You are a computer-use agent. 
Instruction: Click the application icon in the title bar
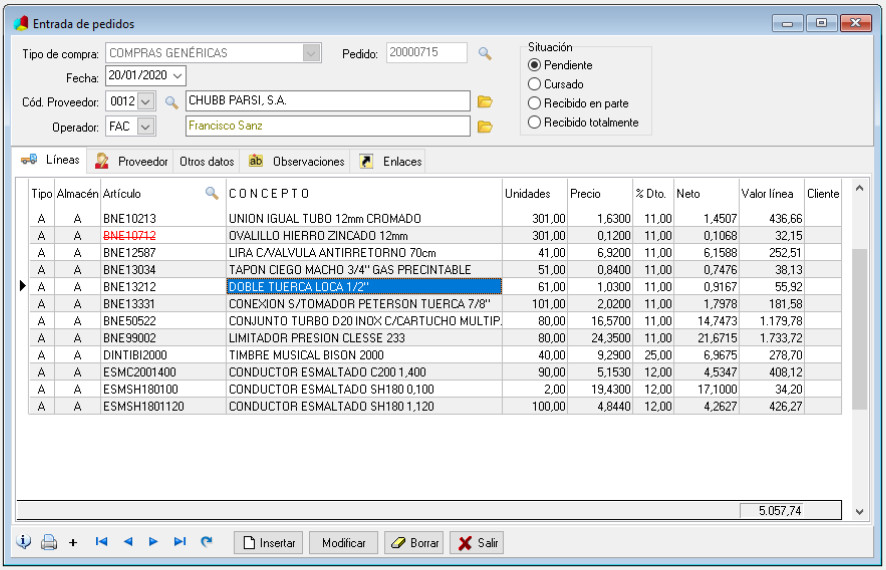pos(21,23)
